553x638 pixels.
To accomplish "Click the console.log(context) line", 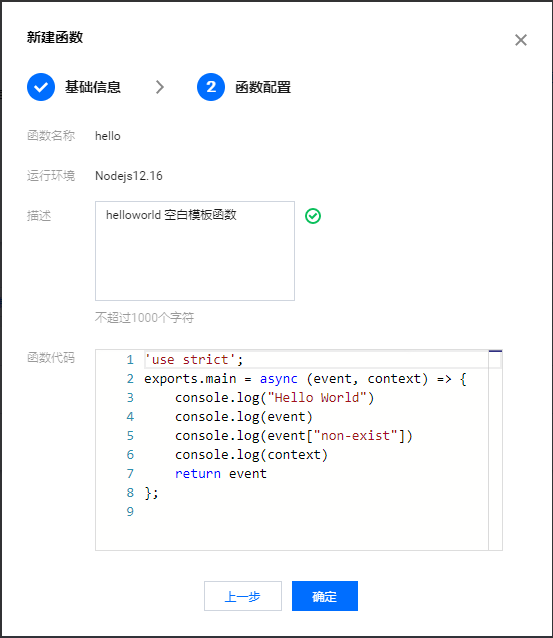I will [251, 454].
